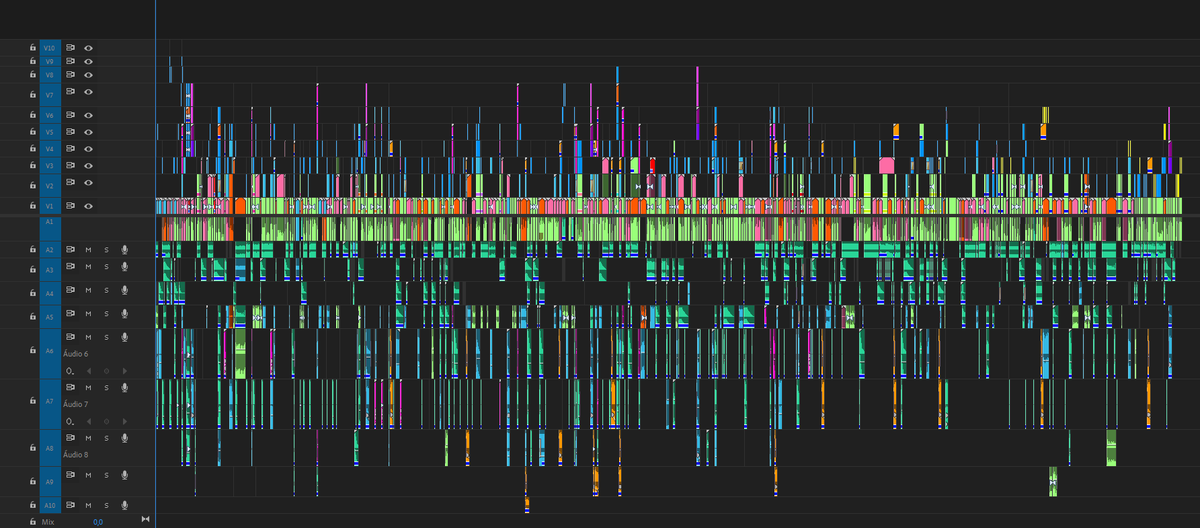This screenshot has height=528, width=1200.
Task: Select the large pink clip on track V3
Action: click(x=886, y=165)
